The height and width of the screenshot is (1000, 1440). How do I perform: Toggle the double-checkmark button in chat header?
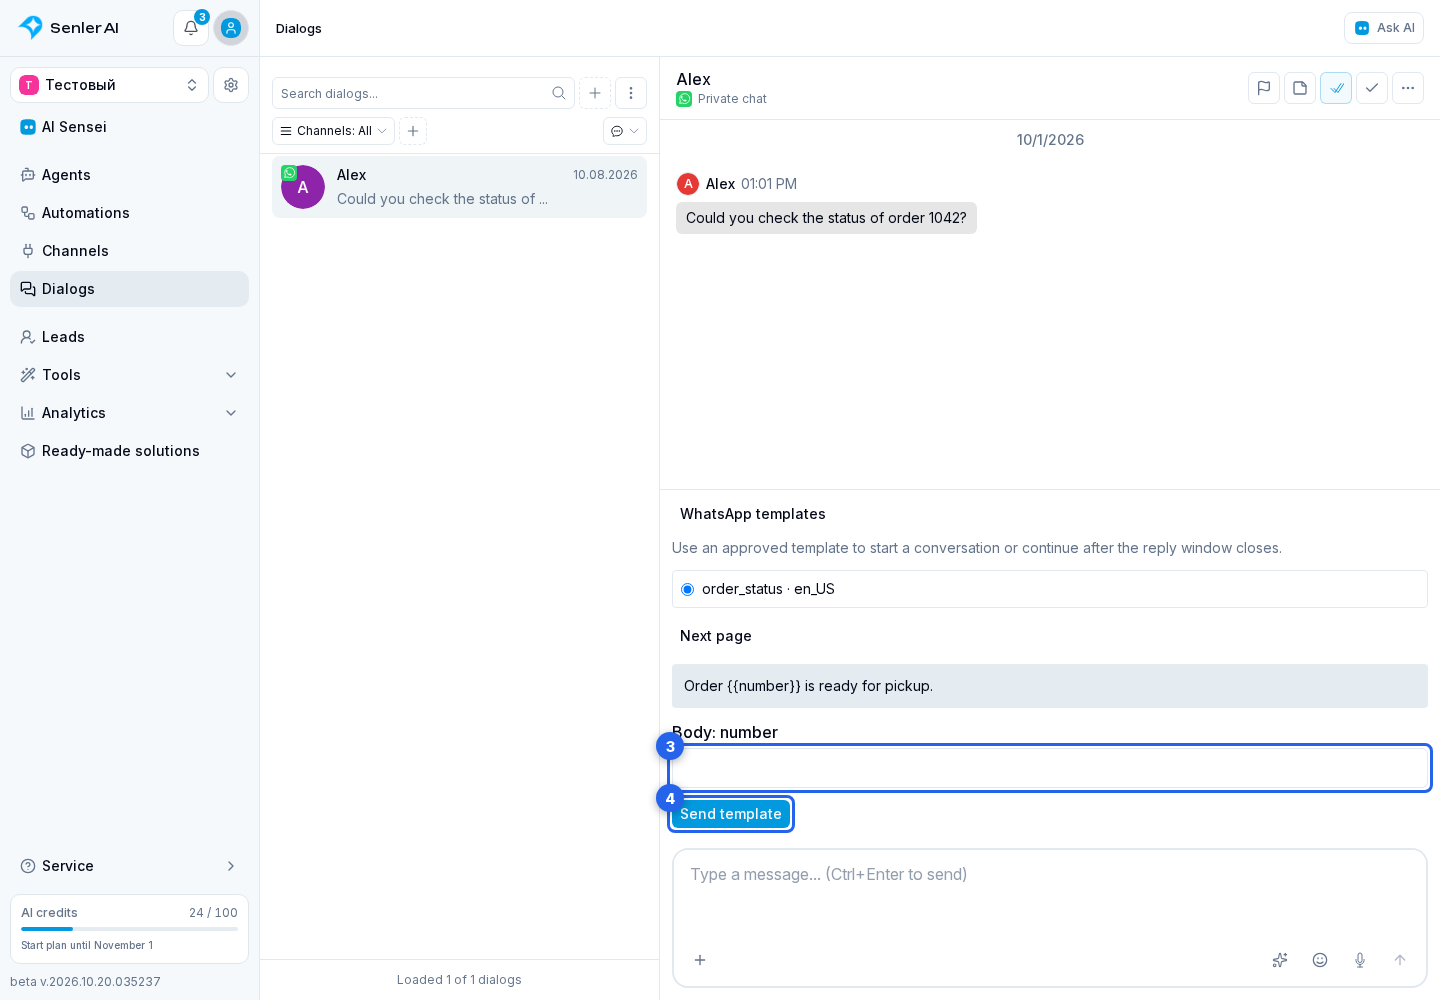(1336, 88)
